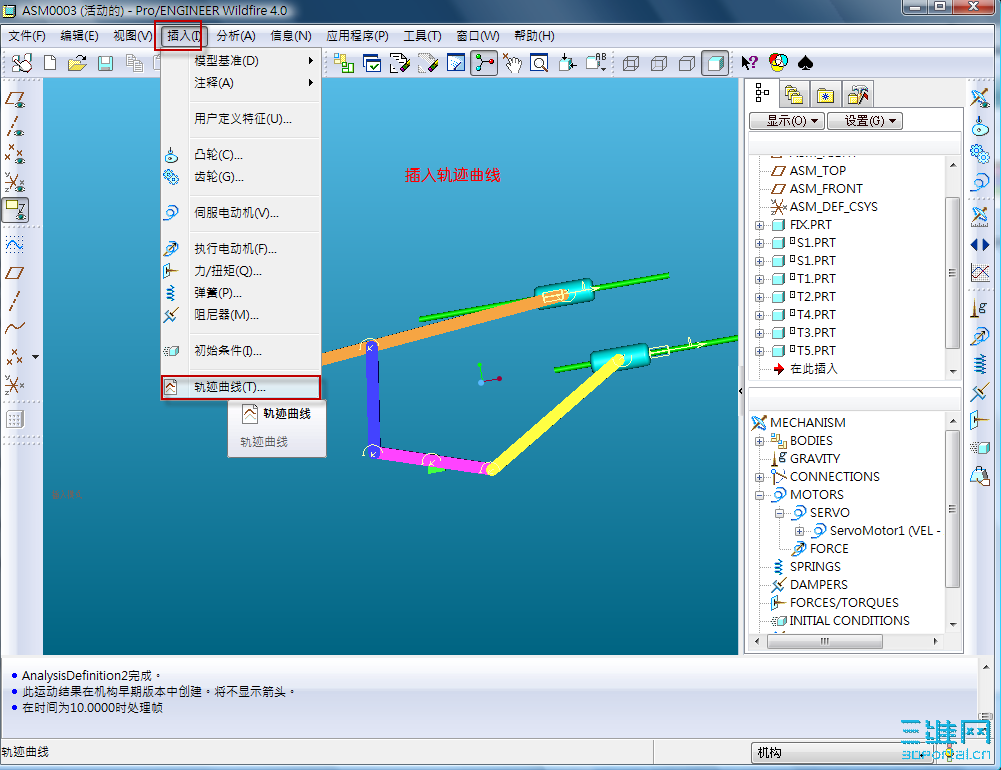Image resolution: width=1001 pixels, height=770 pixels.
Task: Open the 分析(A) menu
Action: tap(236, 36)
